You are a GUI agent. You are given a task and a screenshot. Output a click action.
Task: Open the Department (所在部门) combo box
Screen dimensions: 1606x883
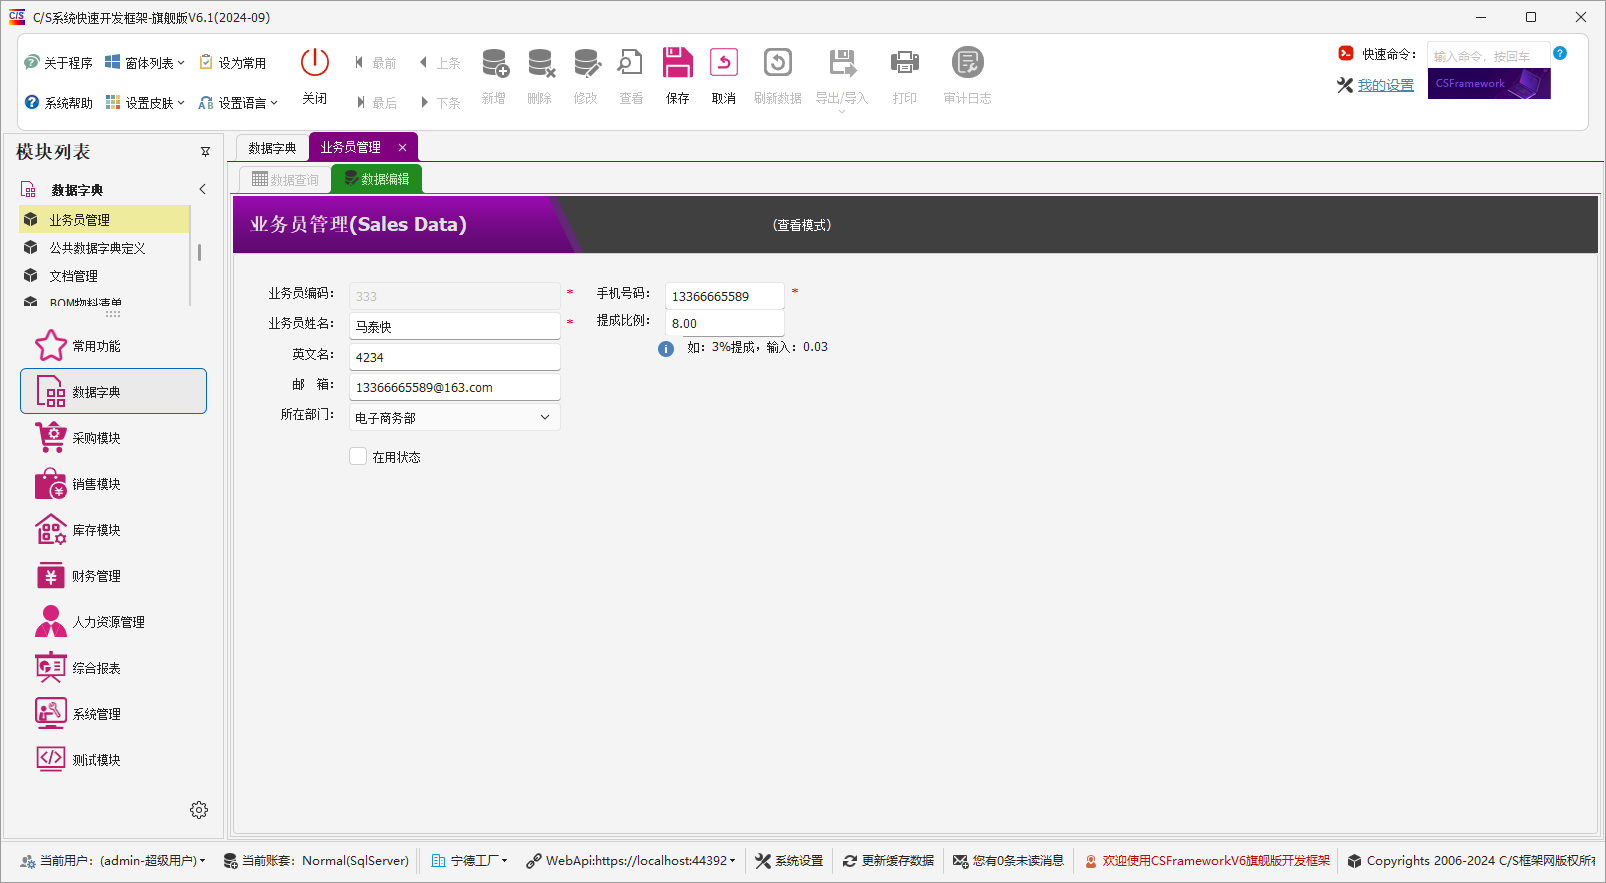tap(455, 417)
